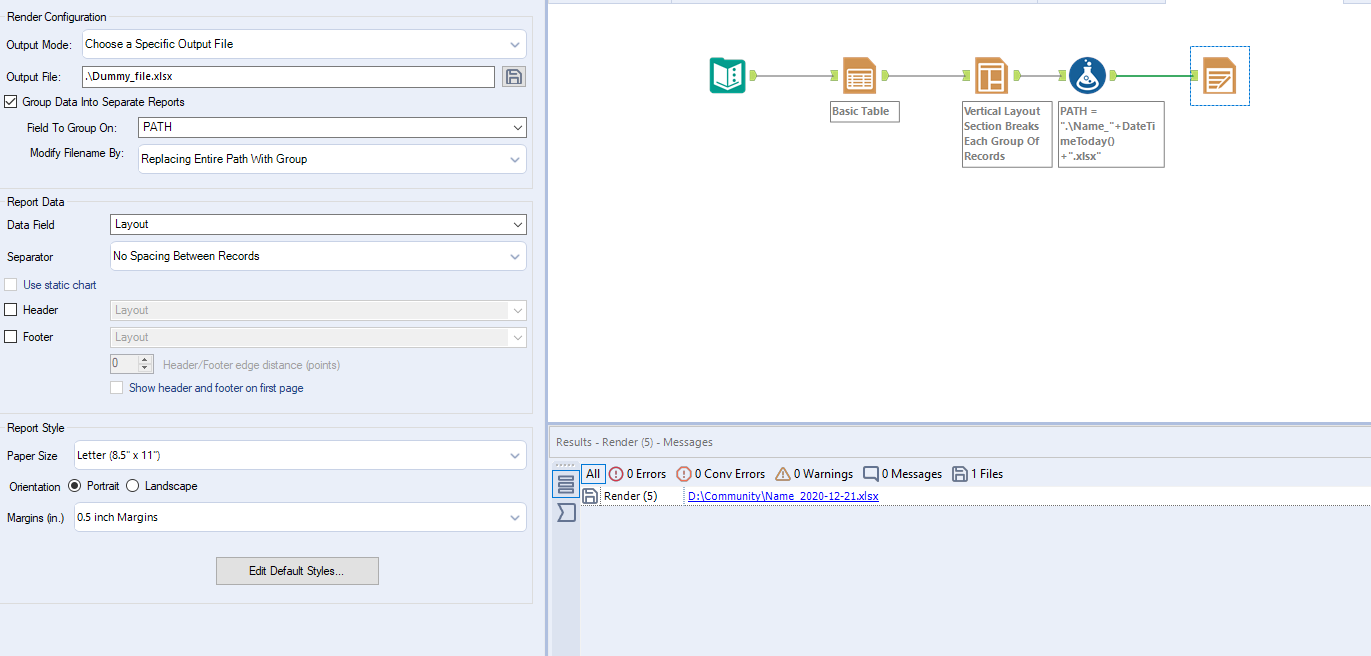
Task: Select the Render tool on the canvas
Action: click(x=1219, y=75)
